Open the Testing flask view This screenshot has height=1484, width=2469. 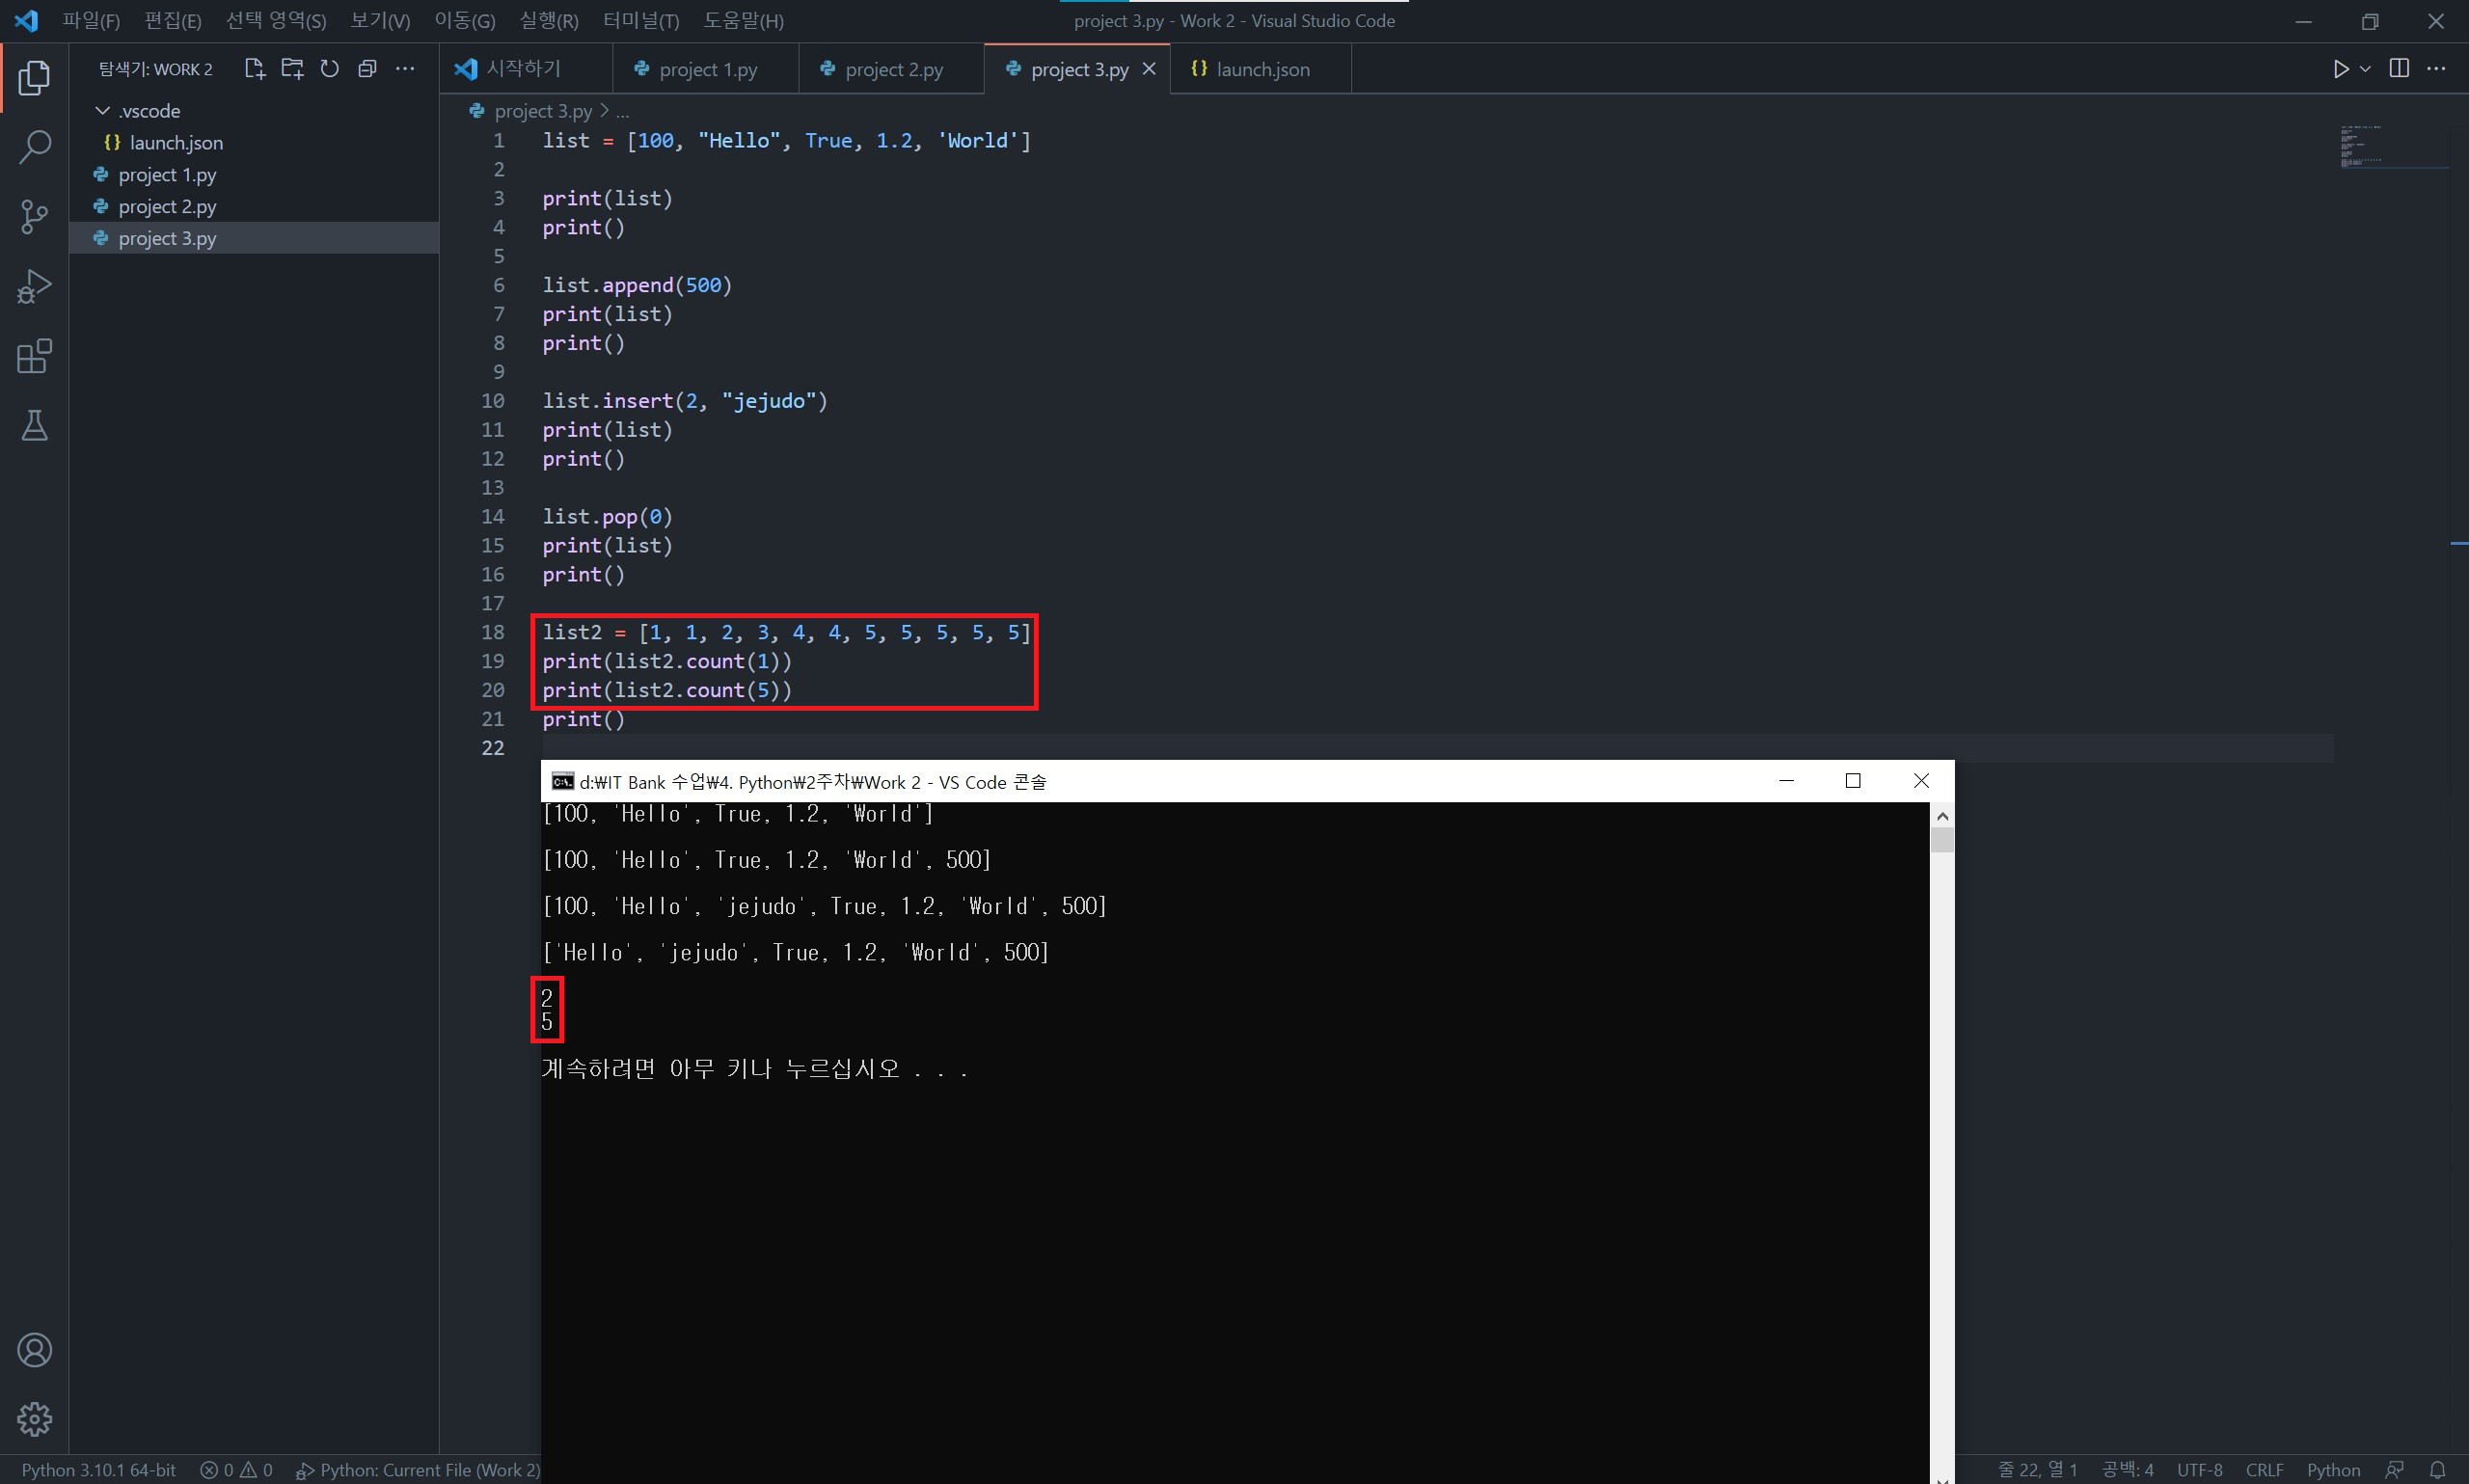(x=34, y=426)
